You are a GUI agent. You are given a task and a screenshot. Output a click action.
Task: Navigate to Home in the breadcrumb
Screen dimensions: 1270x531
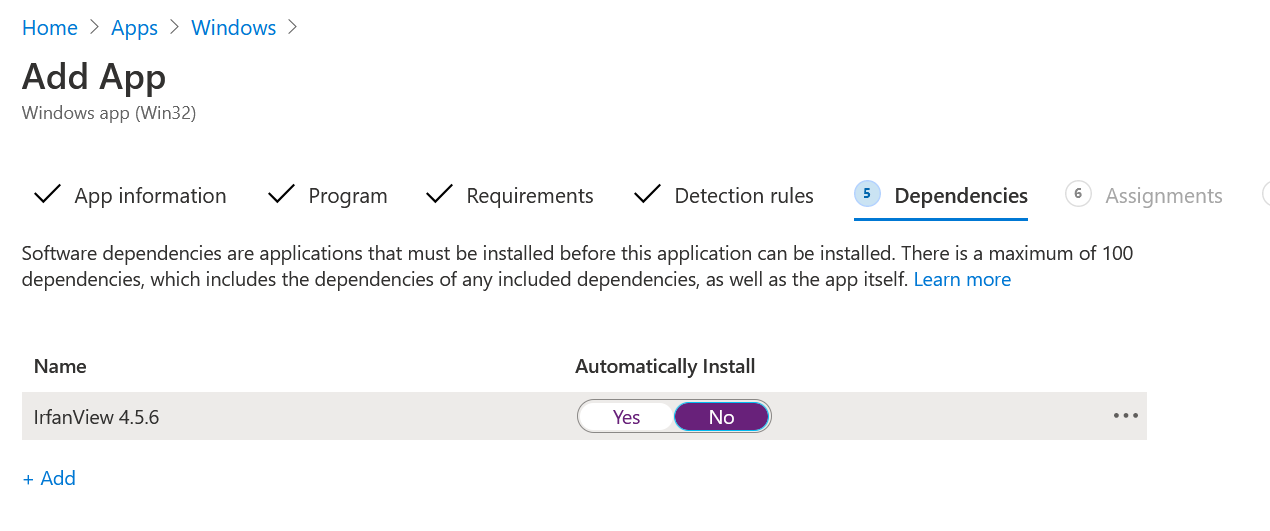(x=50, y=28)
